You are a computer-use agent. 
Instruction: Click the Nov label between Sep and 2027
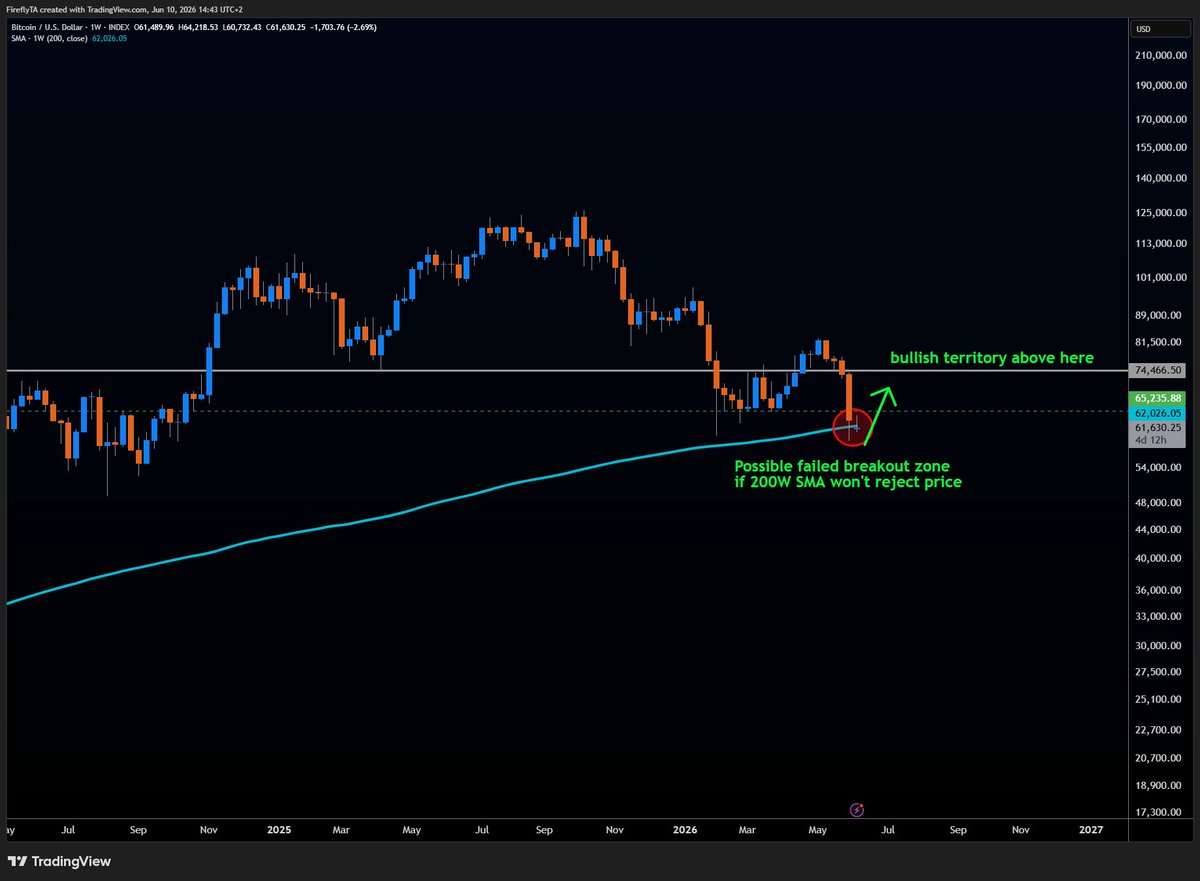1021,830
